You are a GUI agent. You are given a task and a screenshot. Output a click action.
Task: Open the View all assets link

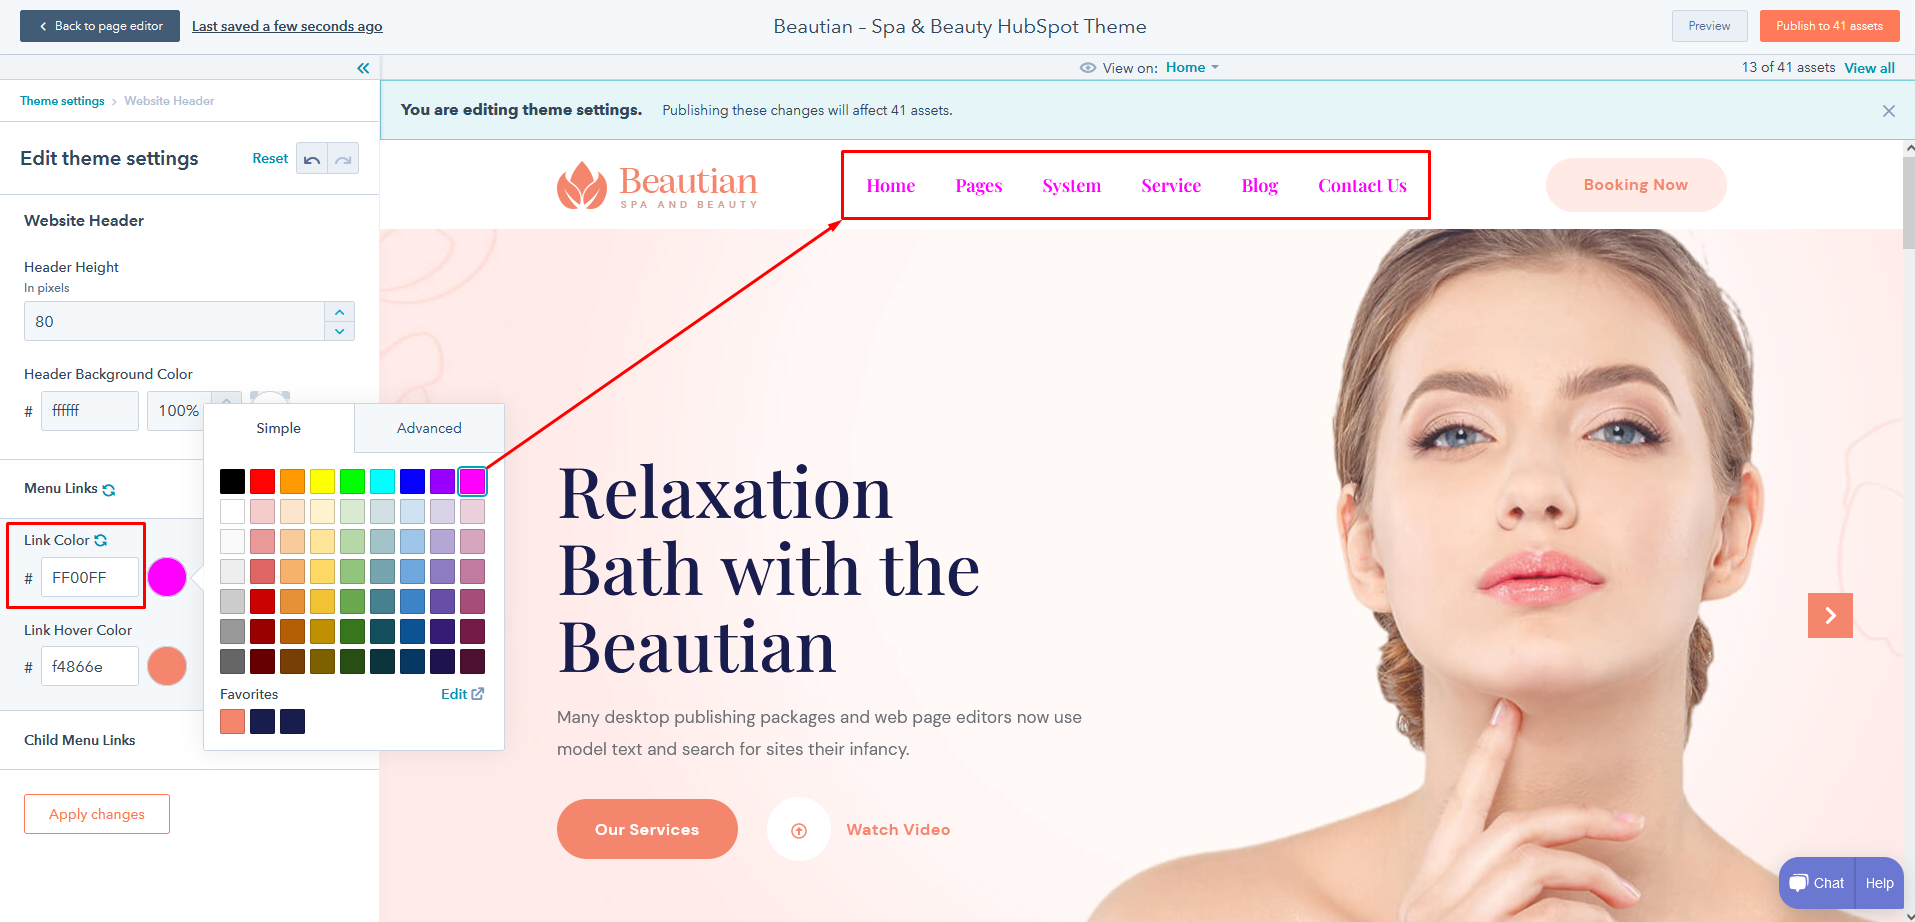[1869, 68]
